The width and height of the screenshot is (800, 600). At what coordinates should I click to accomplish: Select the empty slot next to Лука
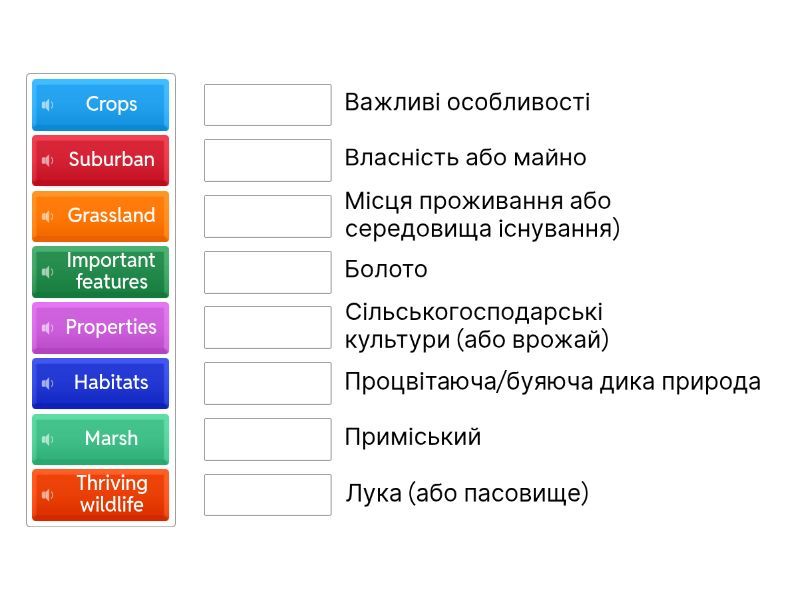pyautogui.click(x=267, y=495)
